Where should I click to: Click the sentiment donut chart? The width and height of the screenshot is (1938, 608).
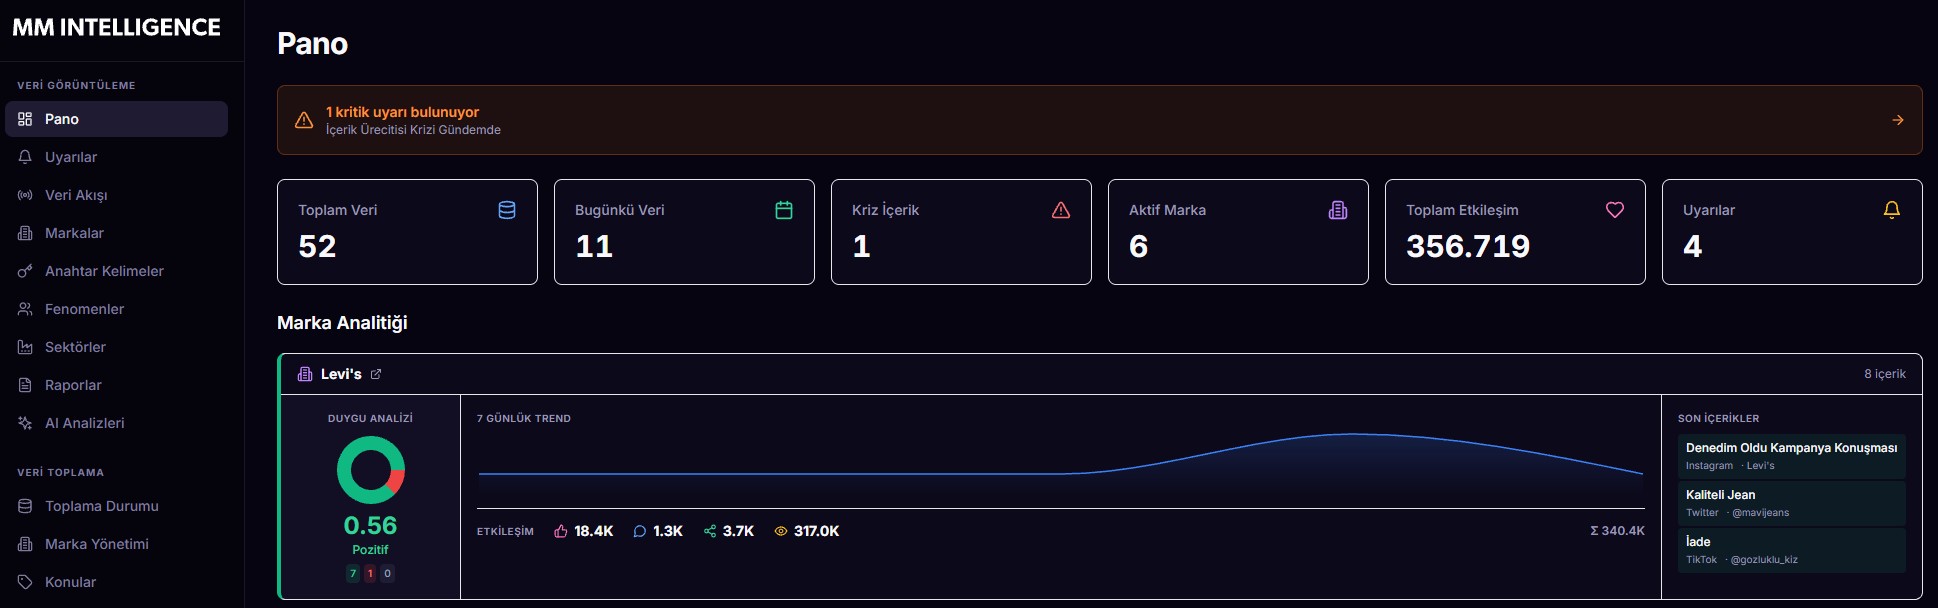(x=370, y=470)
